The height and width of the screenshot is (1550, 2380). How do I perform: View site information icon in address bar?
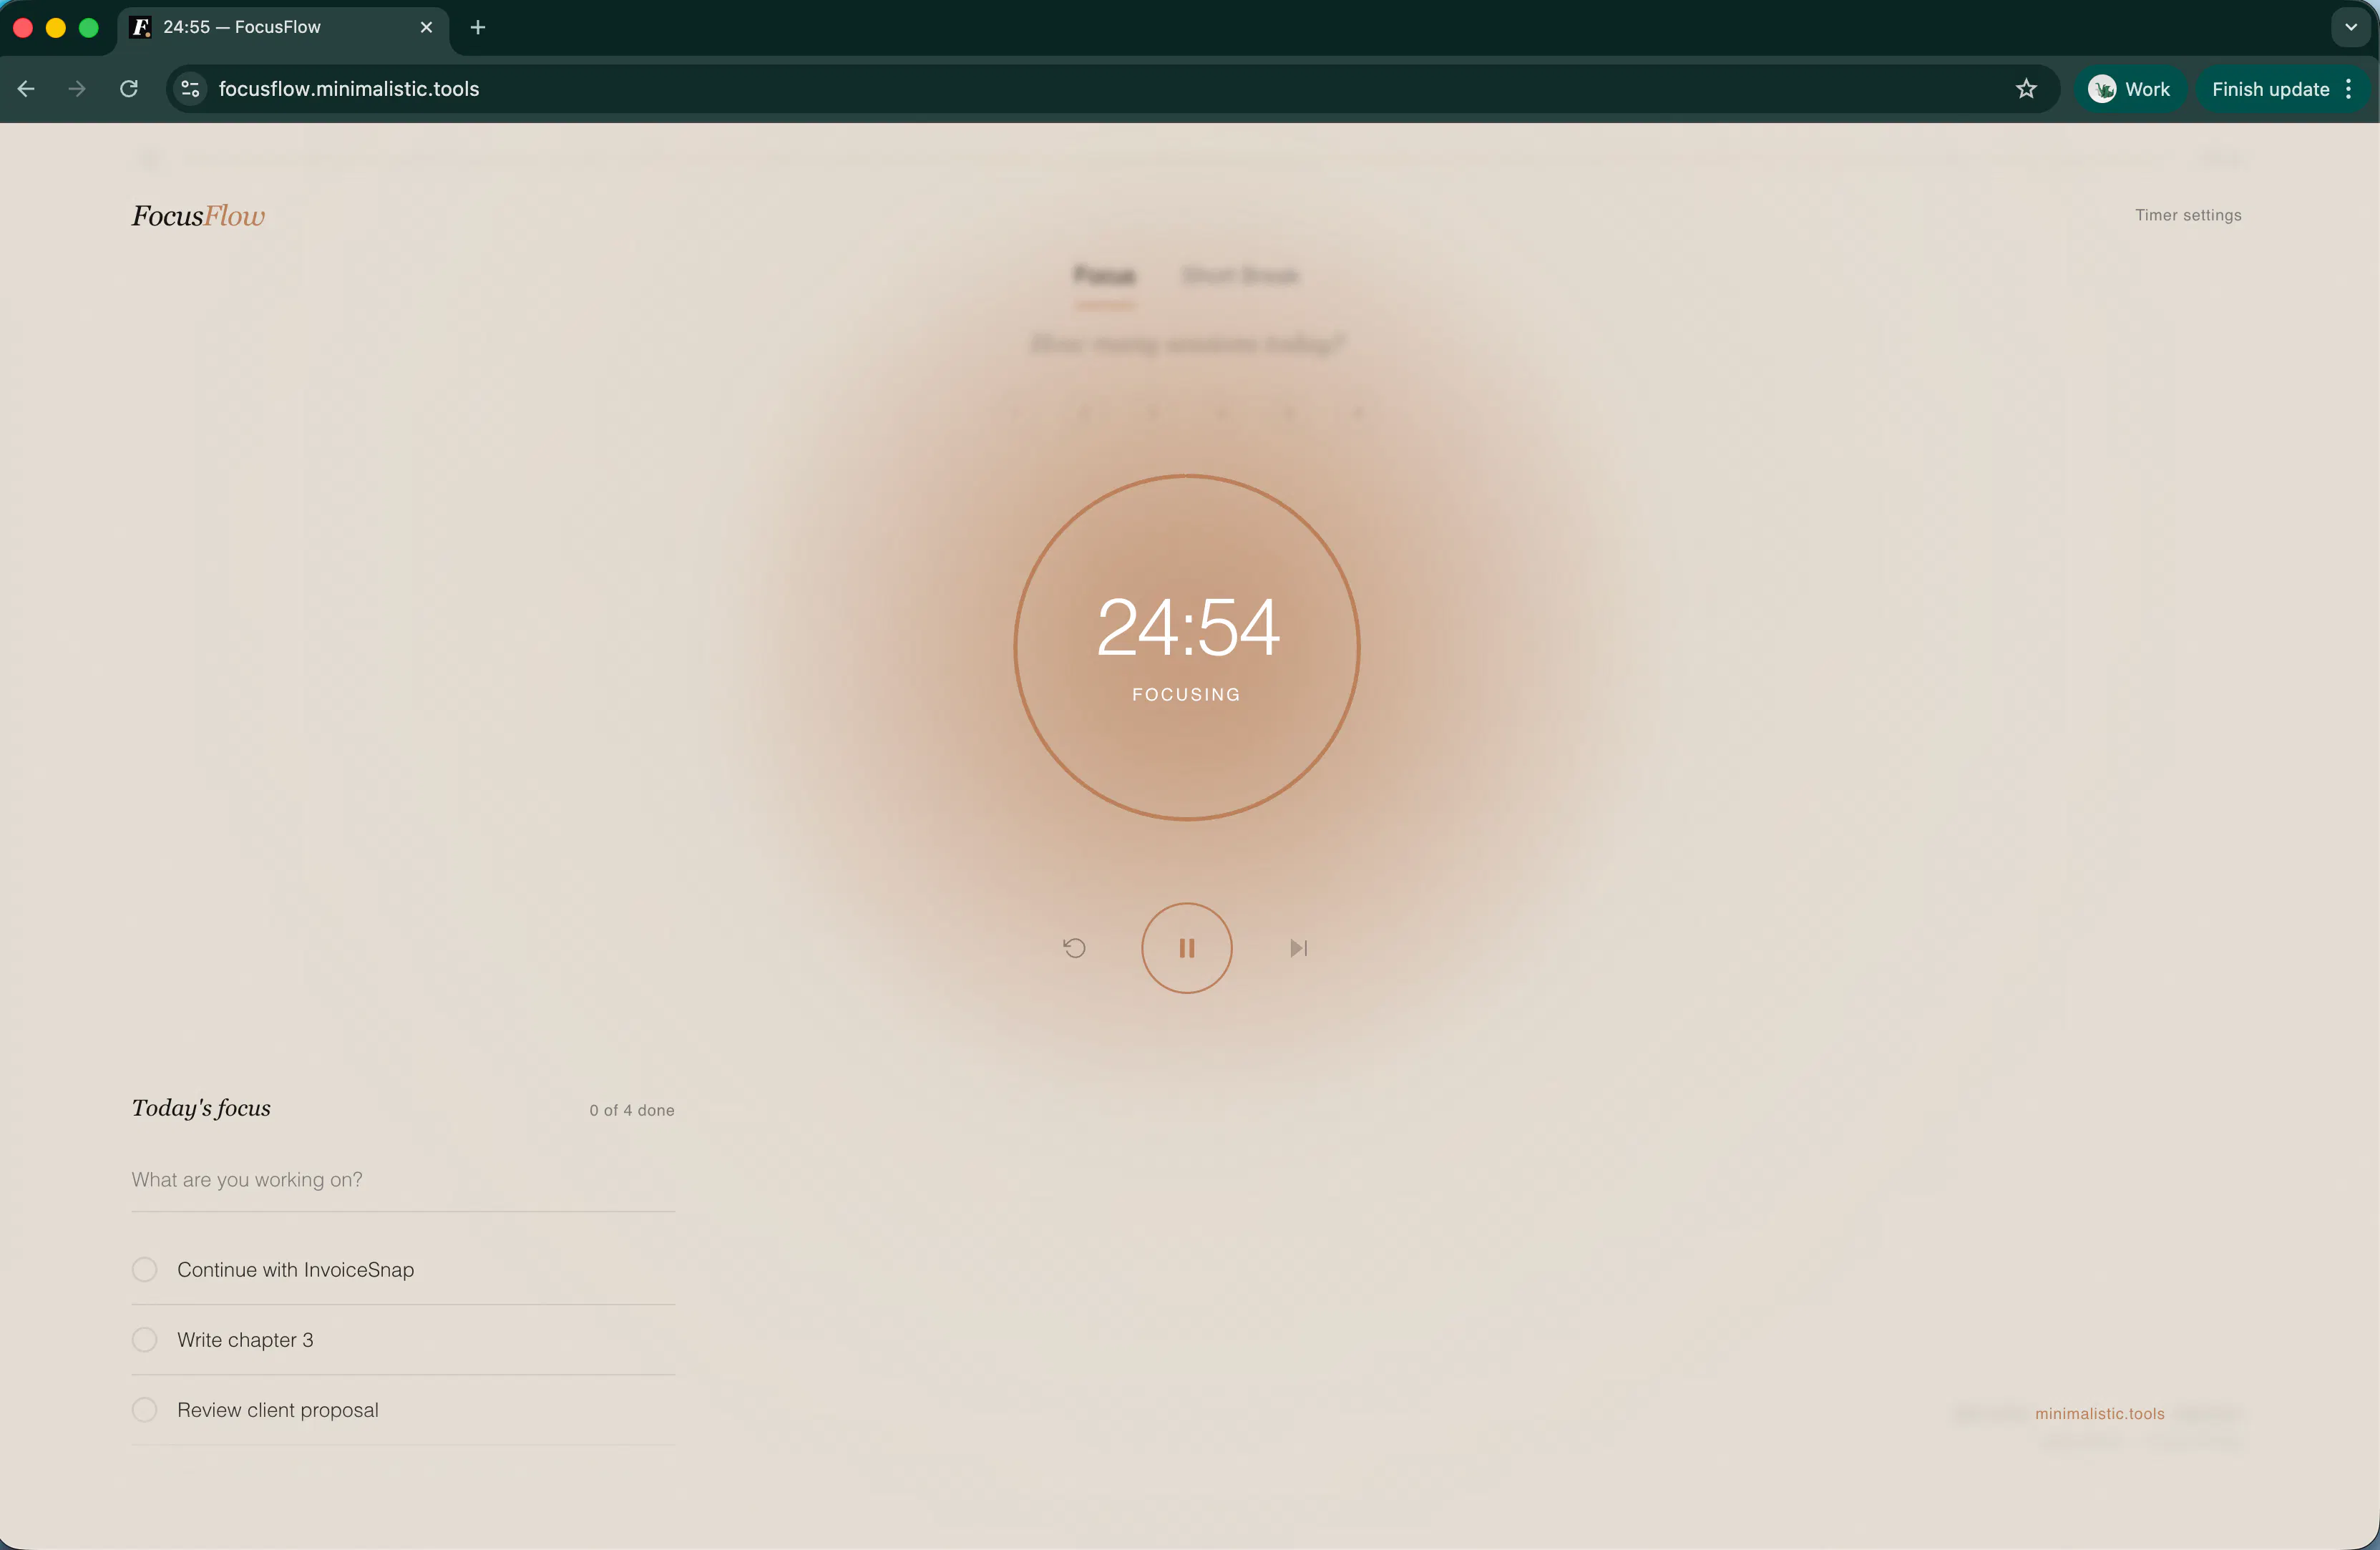point(190,89)
